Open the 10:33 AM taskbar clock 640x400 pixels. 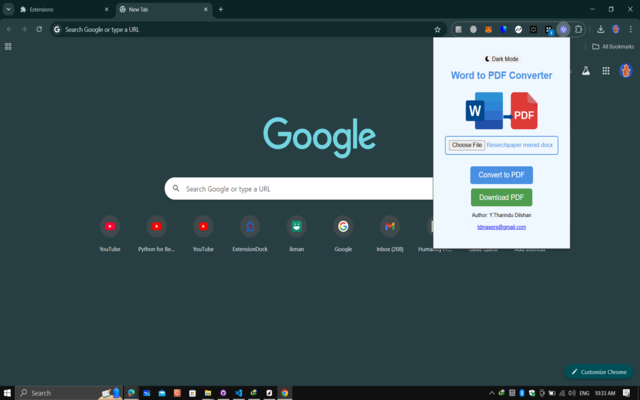coord(604,393)
